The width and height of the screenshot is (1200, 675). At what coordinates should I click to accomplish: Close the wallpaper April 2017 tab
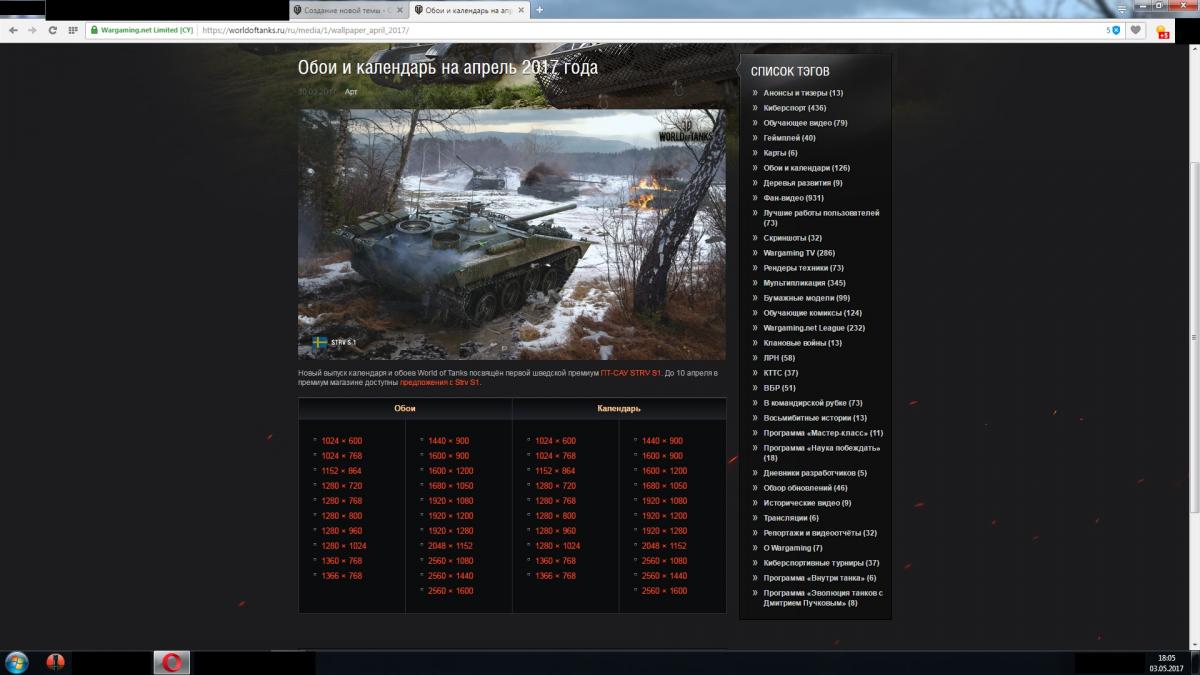pyautogui.click(x=523, y=9)
